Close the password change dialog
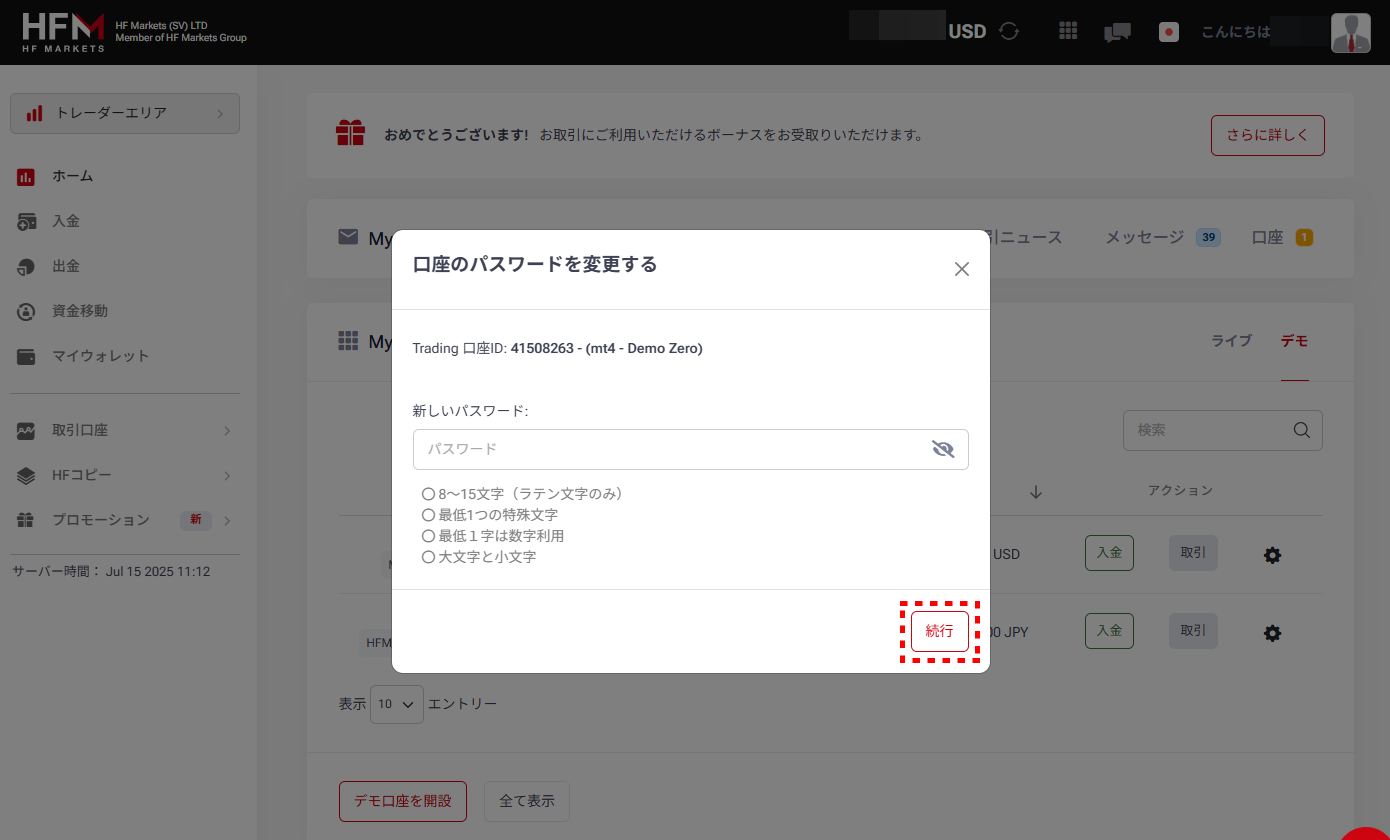Image resolution: width=1390 pixels, height=840 pixels. [x=962, y=269]
